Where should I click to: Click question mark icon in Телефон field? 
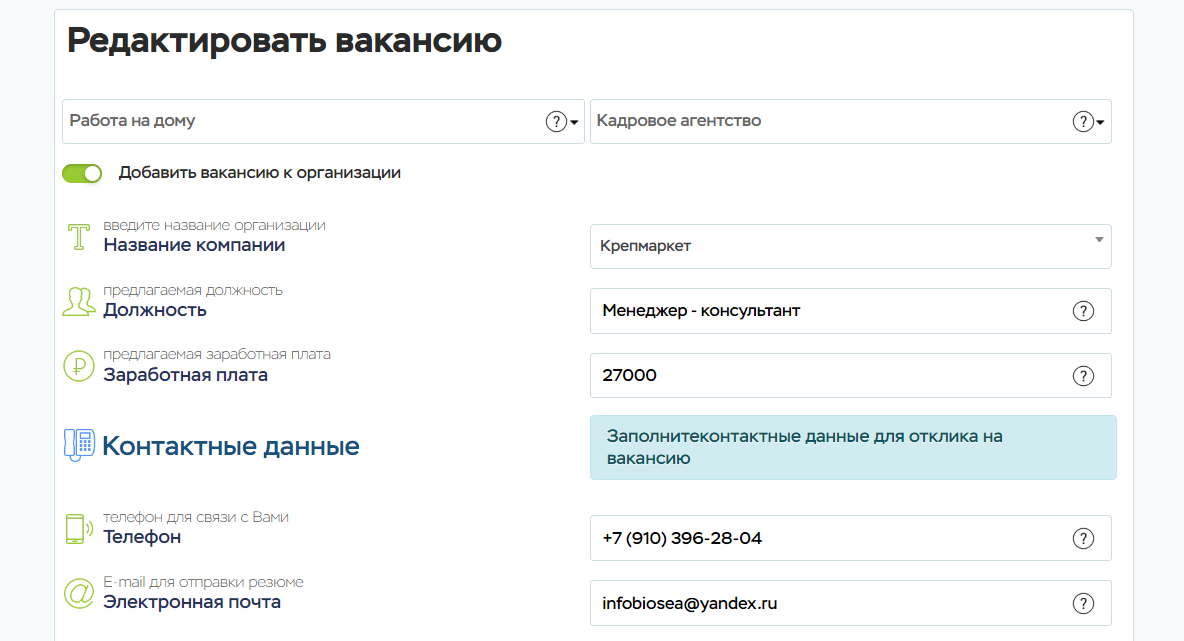tap(1083, 539)
